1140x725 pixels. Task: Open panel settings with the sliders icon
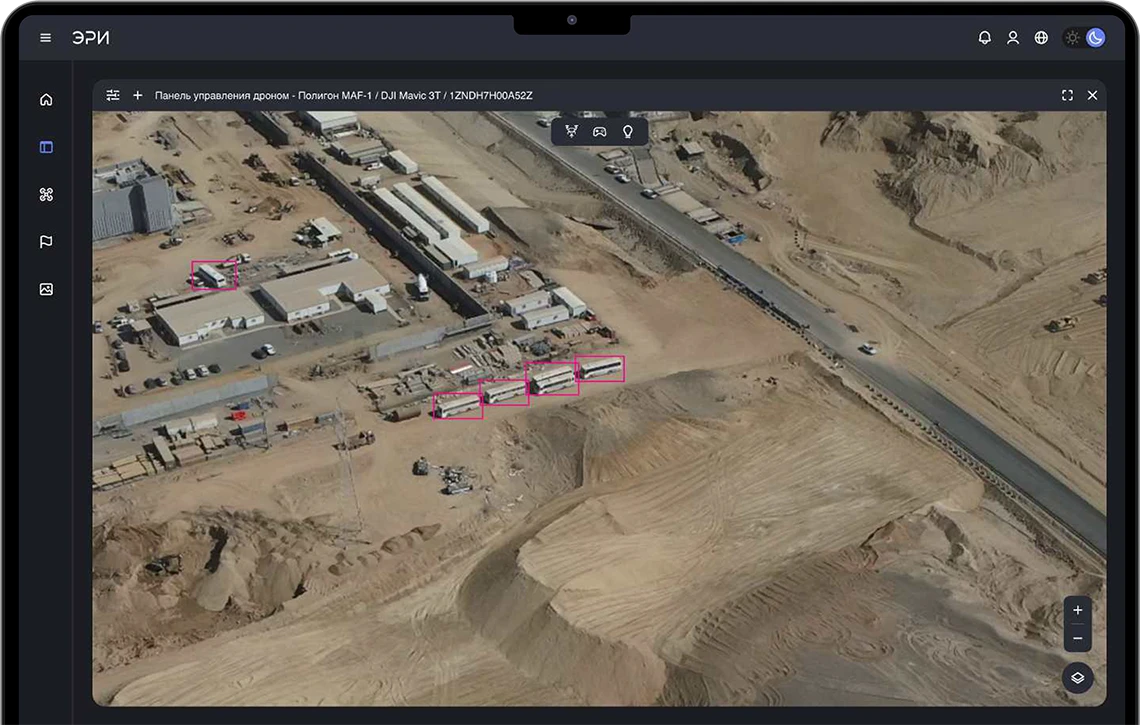click(x=113, y=95)
